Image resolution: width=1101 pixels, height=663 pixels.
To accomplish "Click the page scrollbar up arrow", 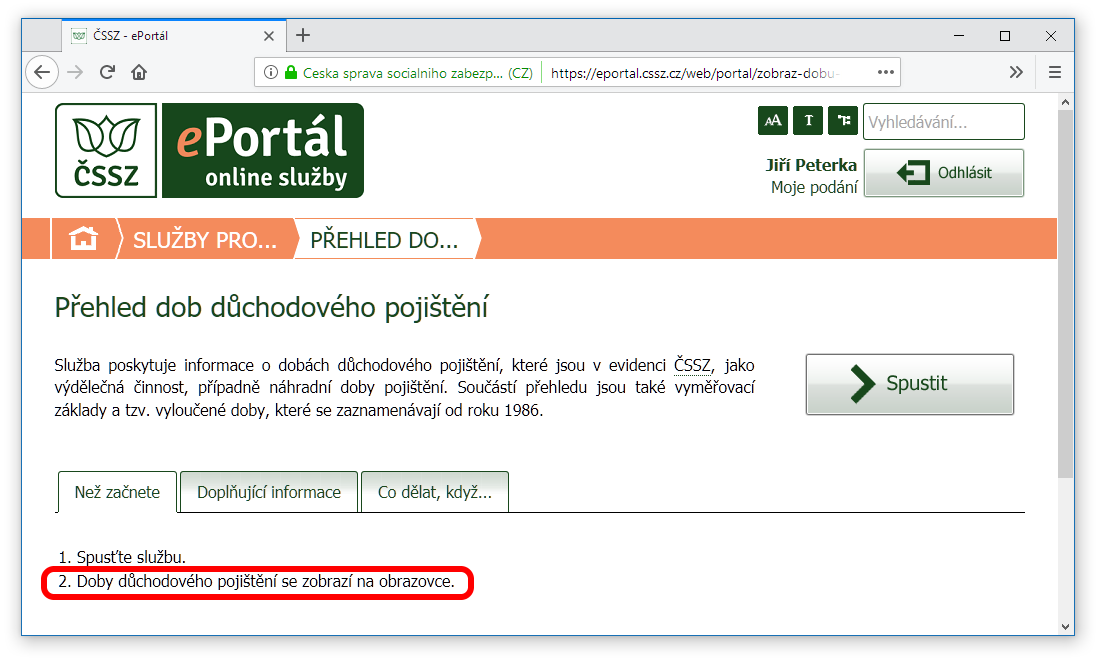I will [1065, 103].
